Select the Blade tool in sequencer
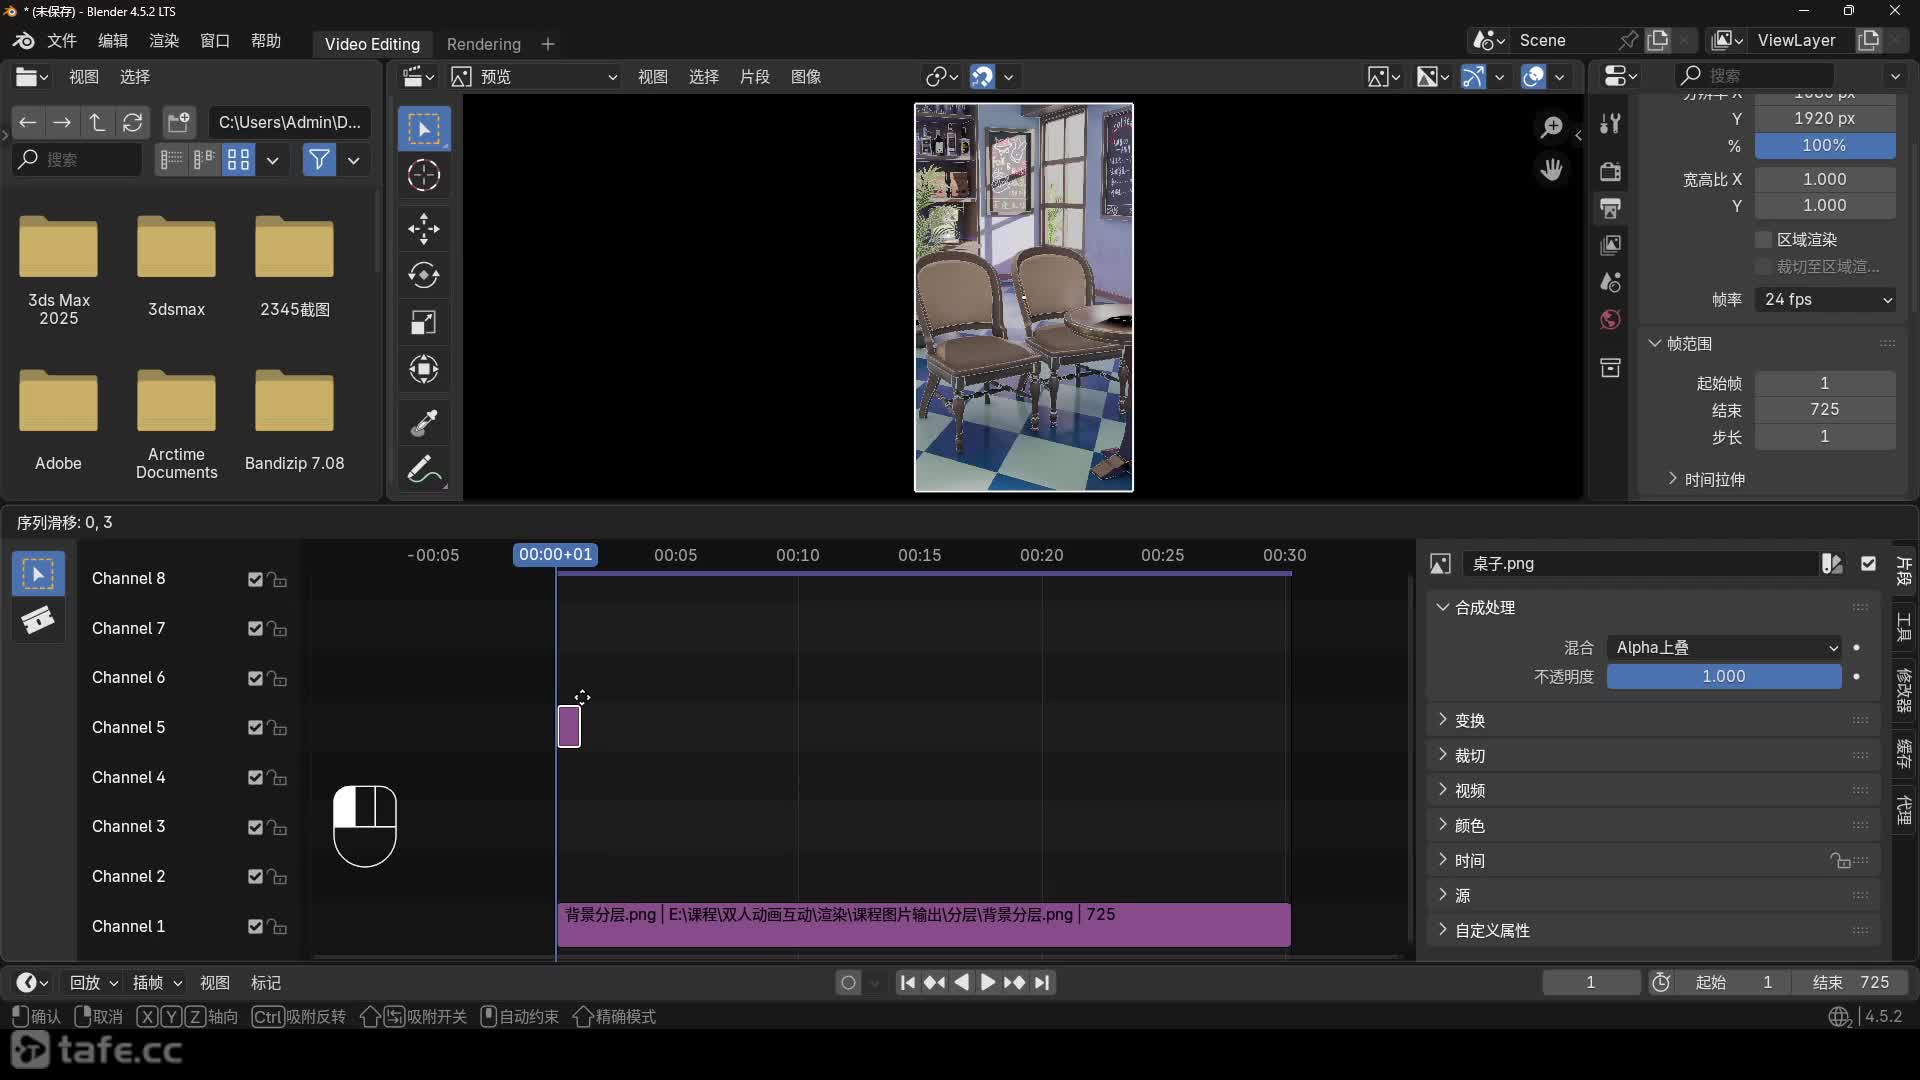This screenshot has width=1920, height=1080. click(38, 621)
